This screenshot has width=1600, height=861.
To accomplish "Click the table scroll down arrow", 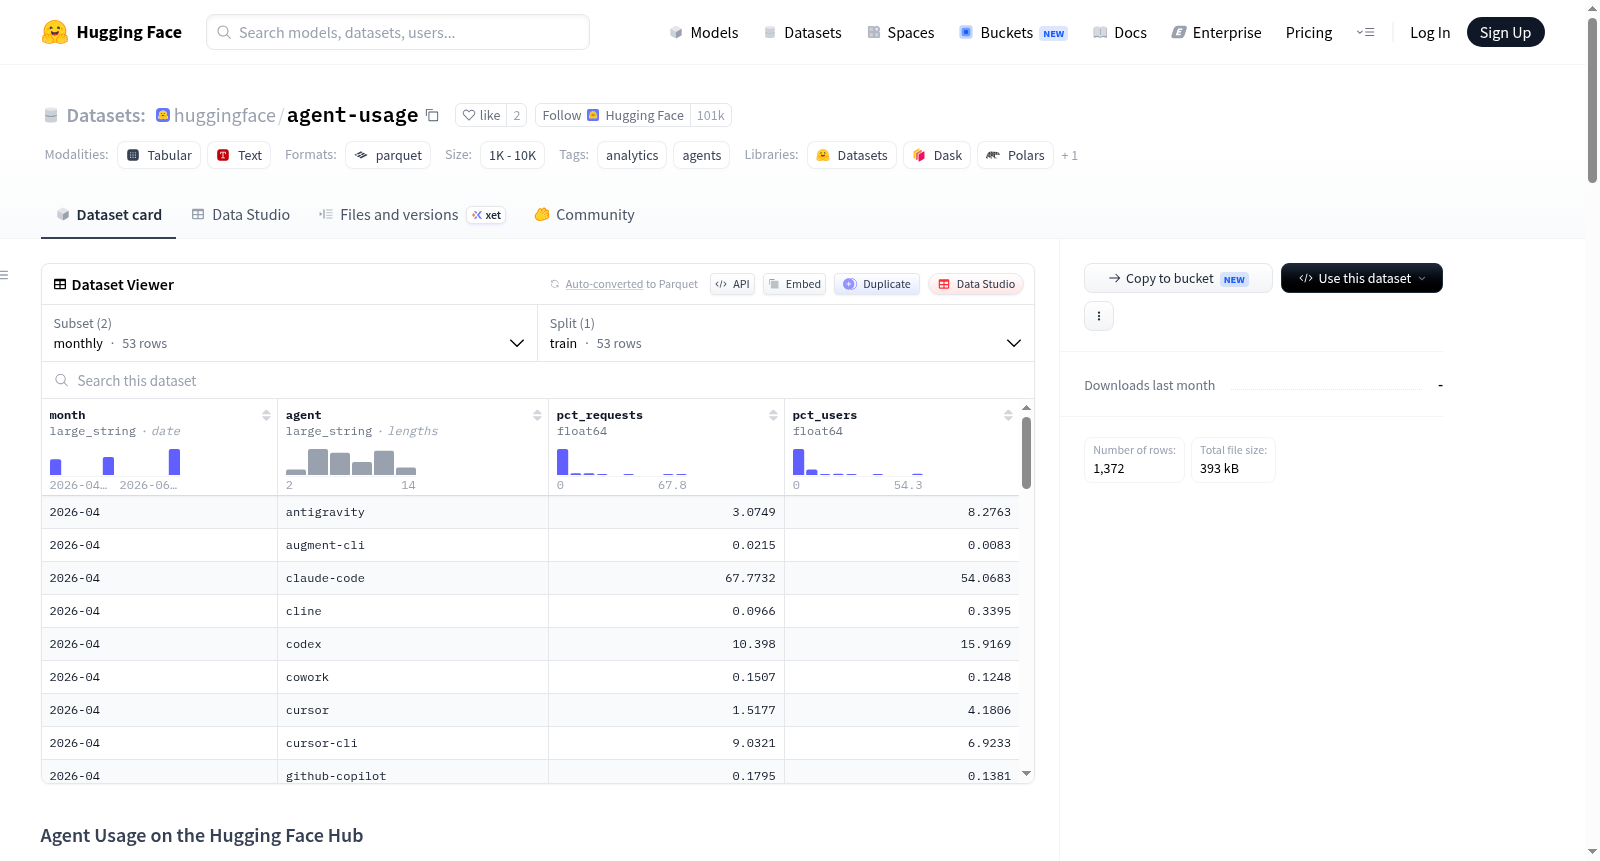I will [1026, 774].
